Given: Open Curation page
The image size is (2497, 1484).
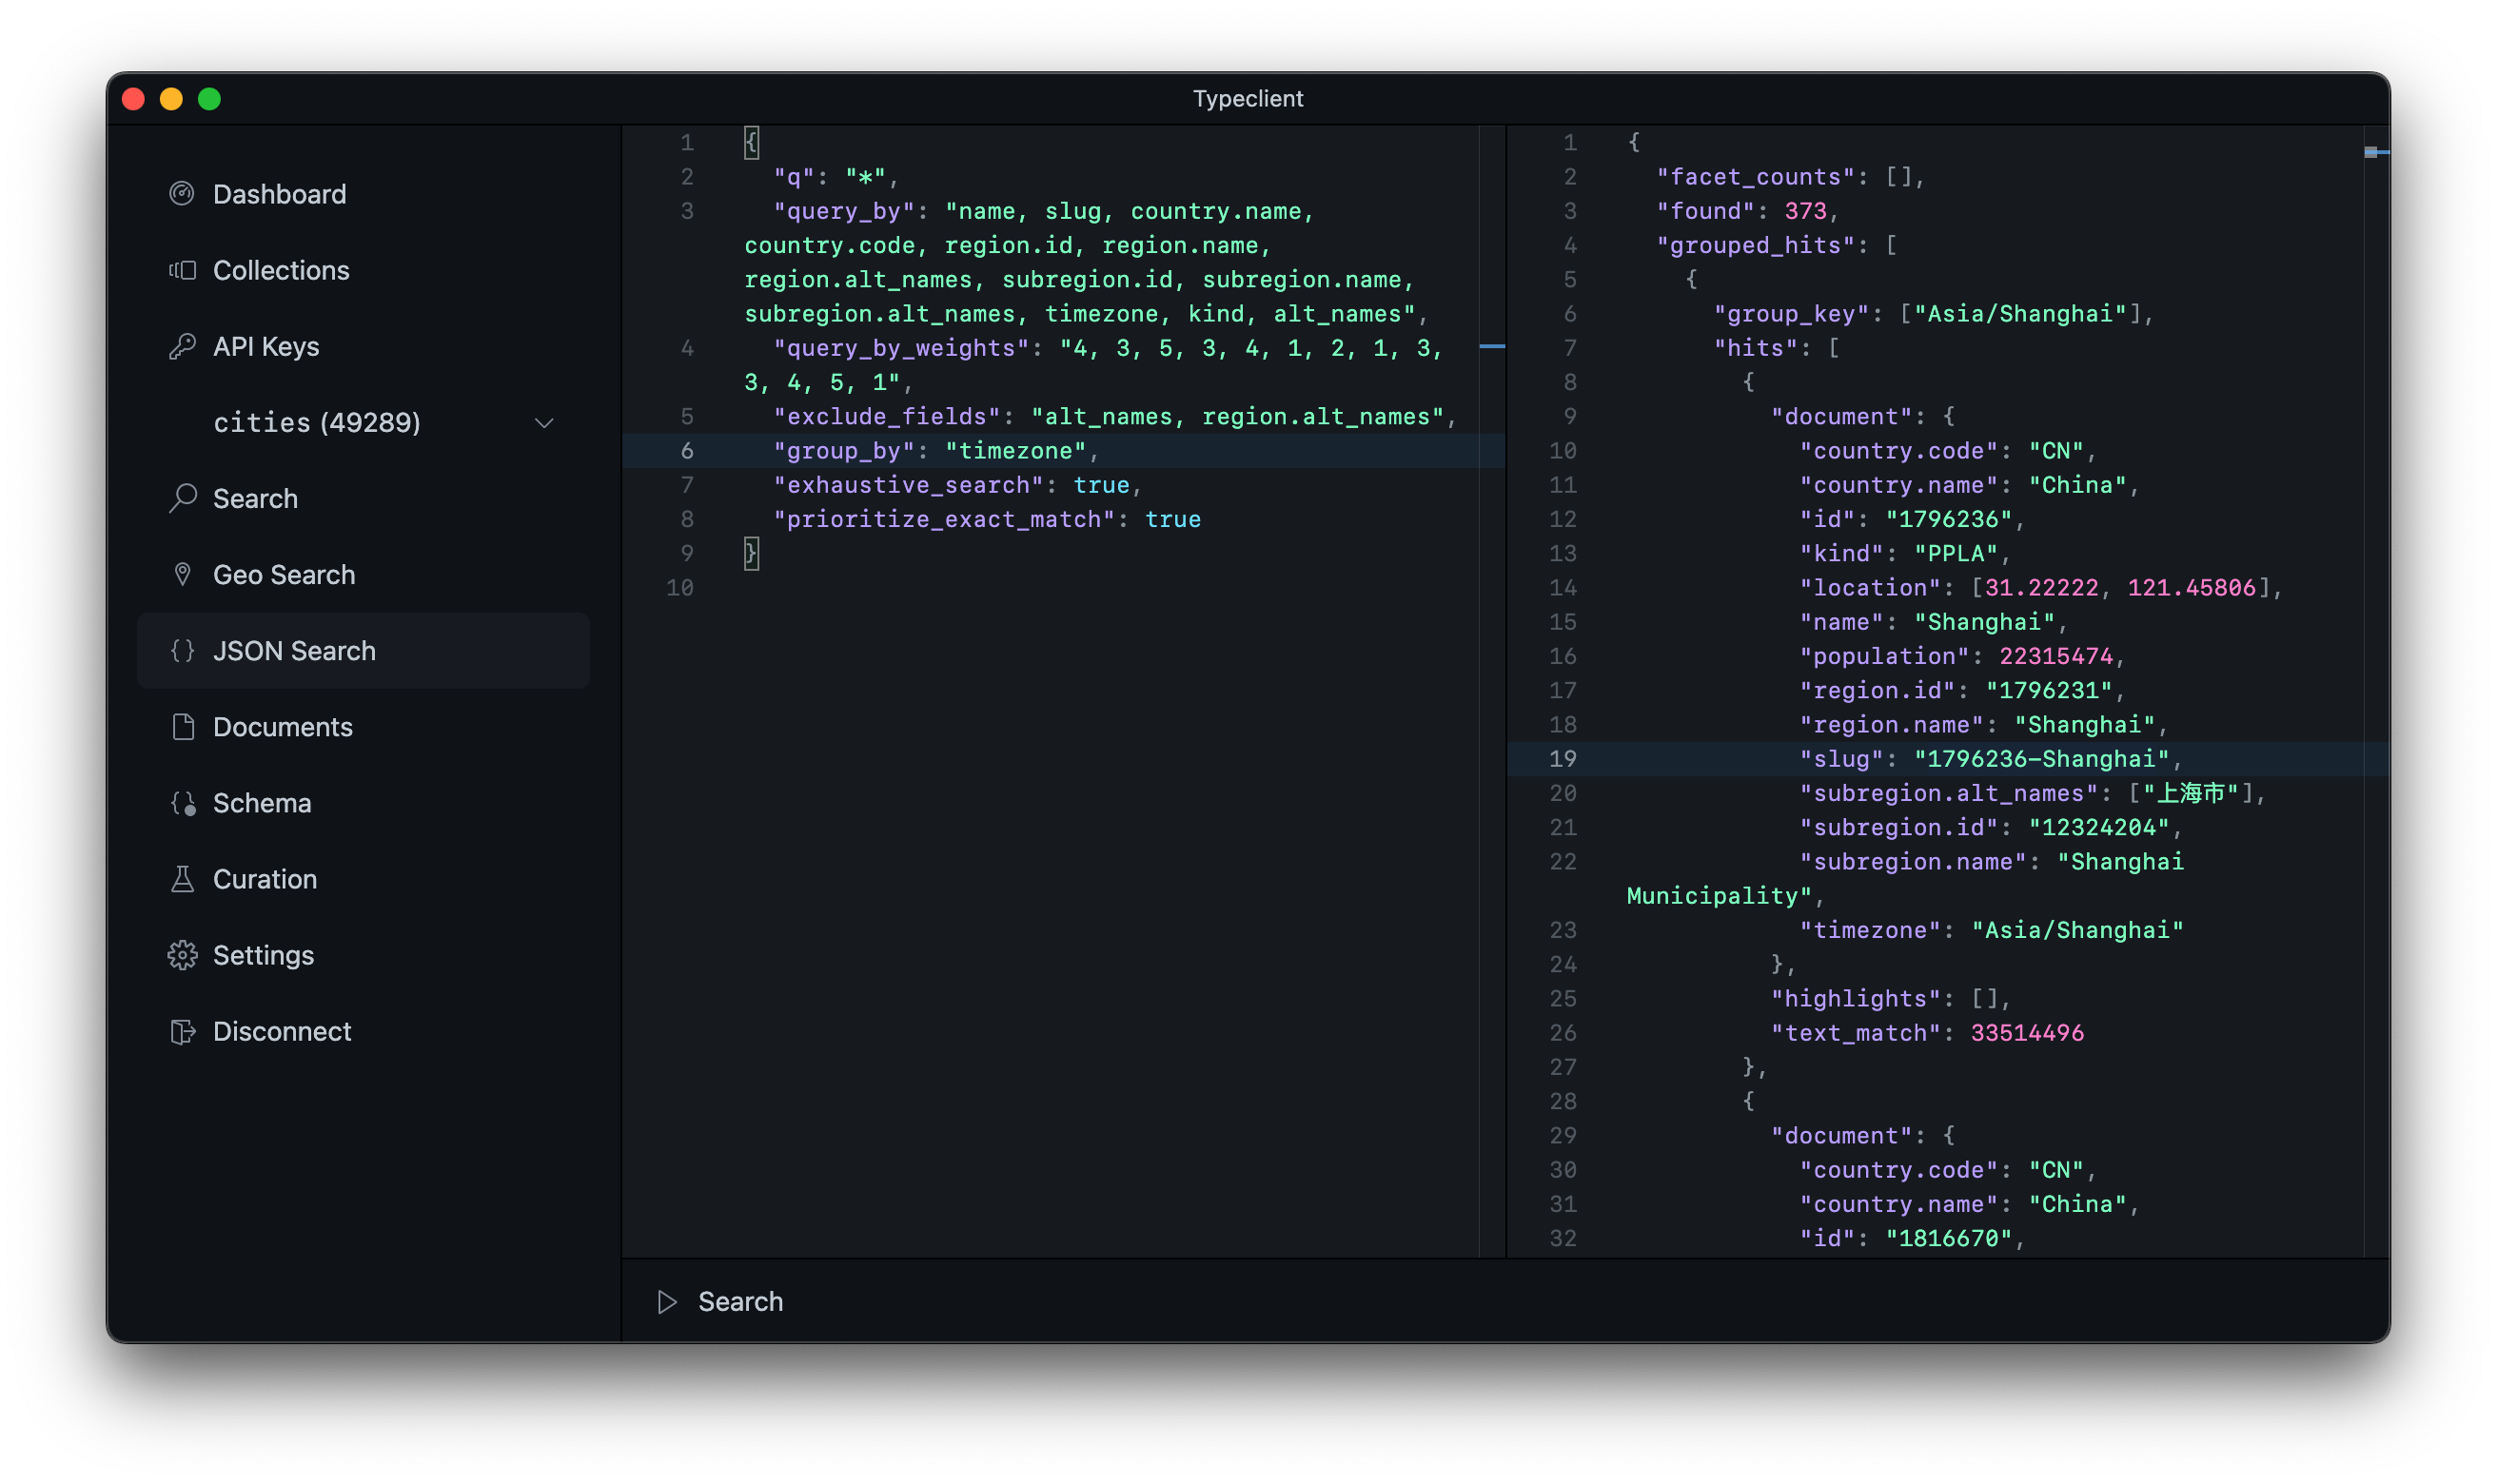Looking at the screenshot, I should click(363, 879).
